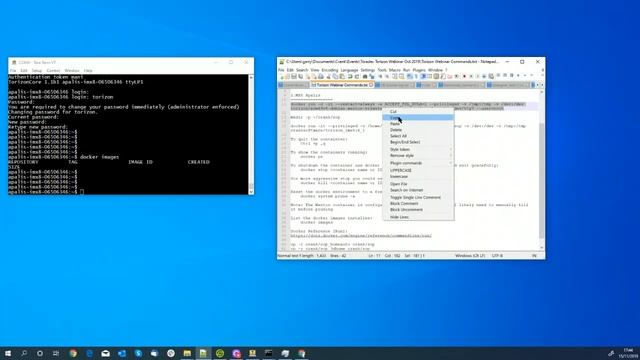Click Windows (CR LF) in status bar
This screenshot has width=640, height=360.
pyautogui.click(x=470, y=256)
